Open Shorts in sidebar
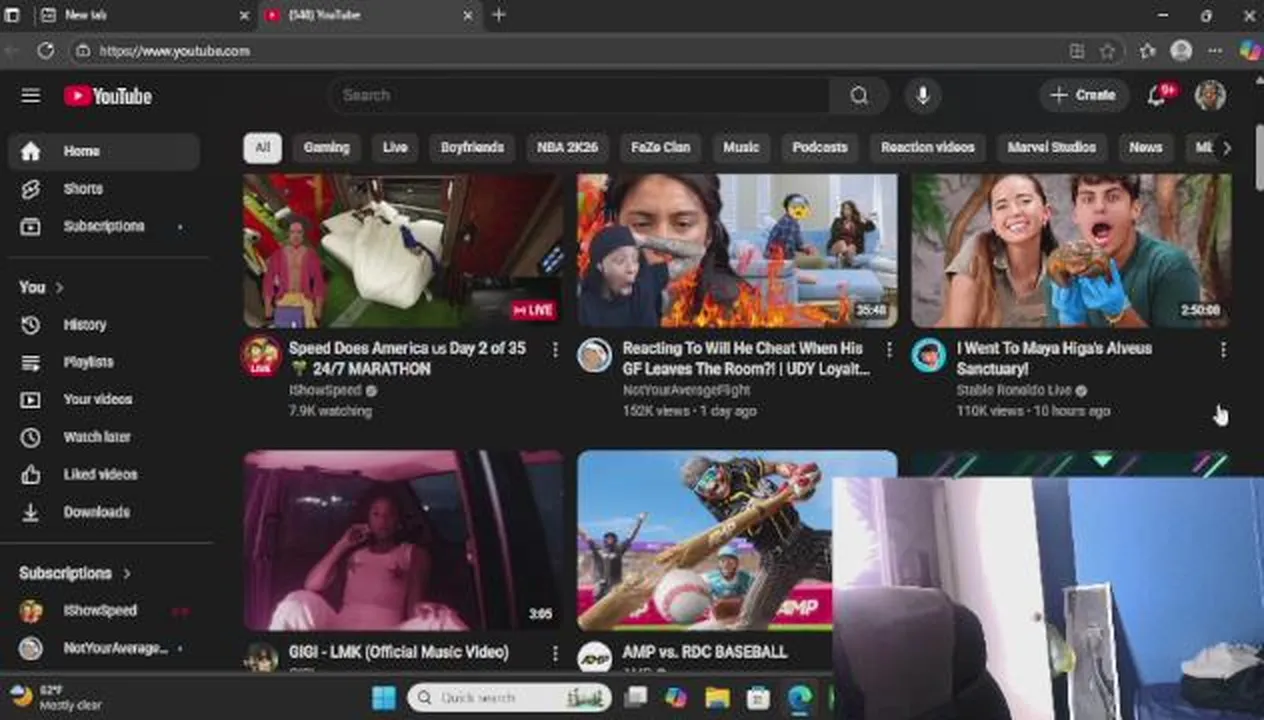Image resolution: width=1264 pixels, height=720 pixels. [x=104, y=189]
